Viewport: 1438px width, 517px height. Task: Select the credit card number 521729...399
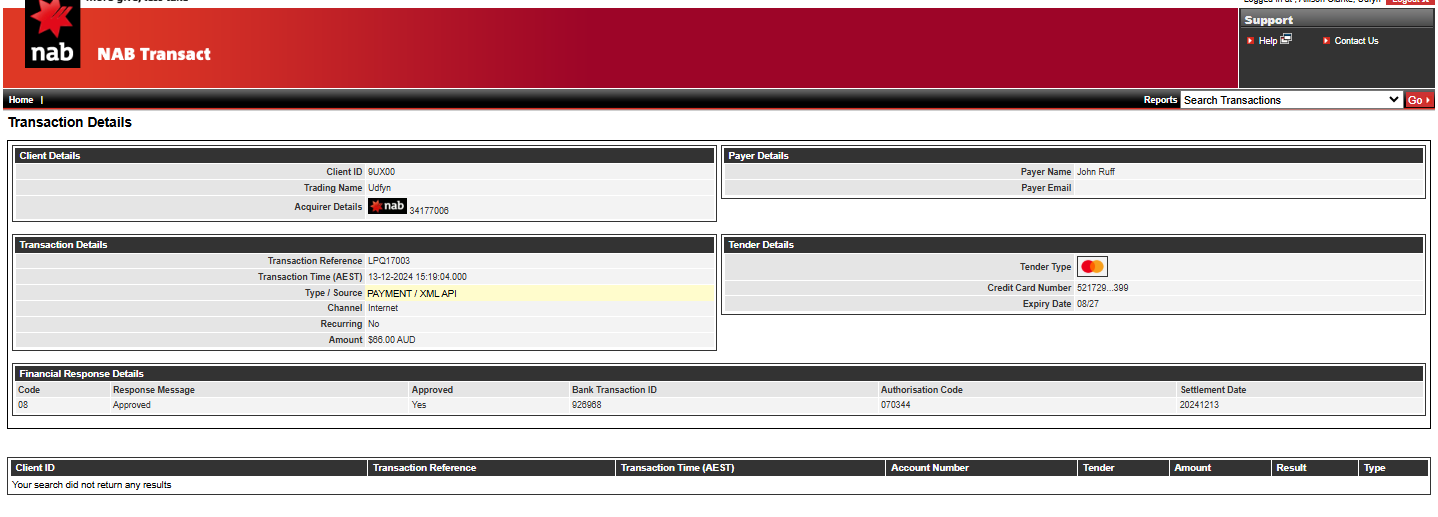click(x=1103, y=288)
